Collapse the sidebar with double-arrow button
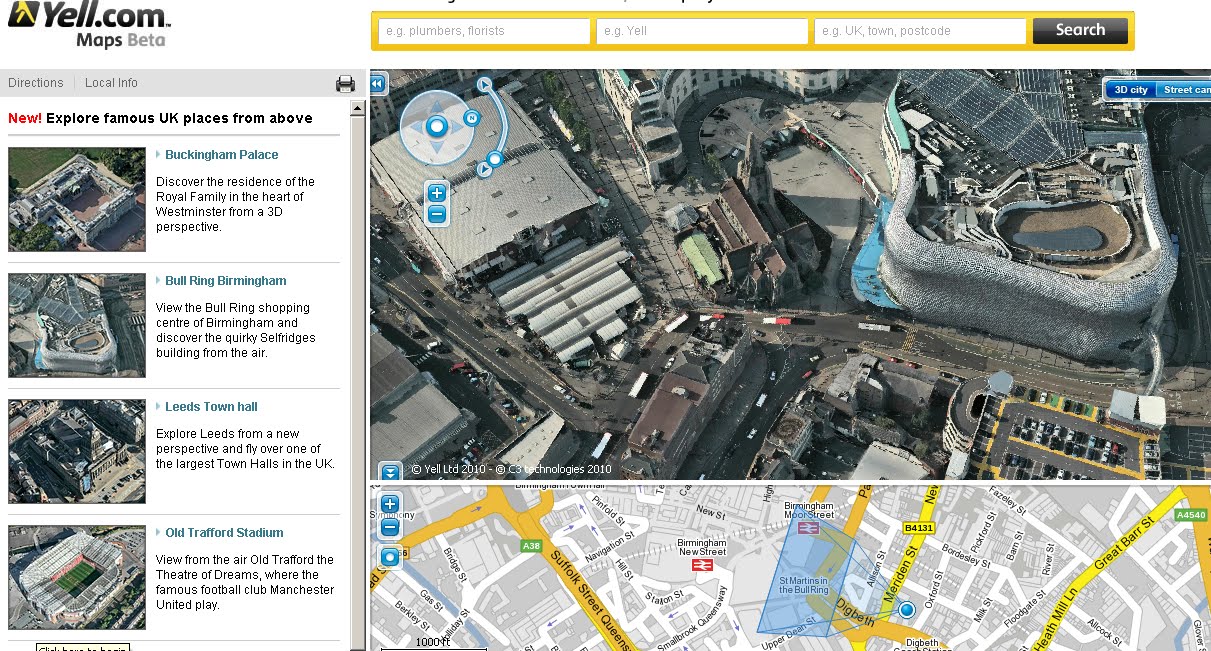 tap(378, 85)
